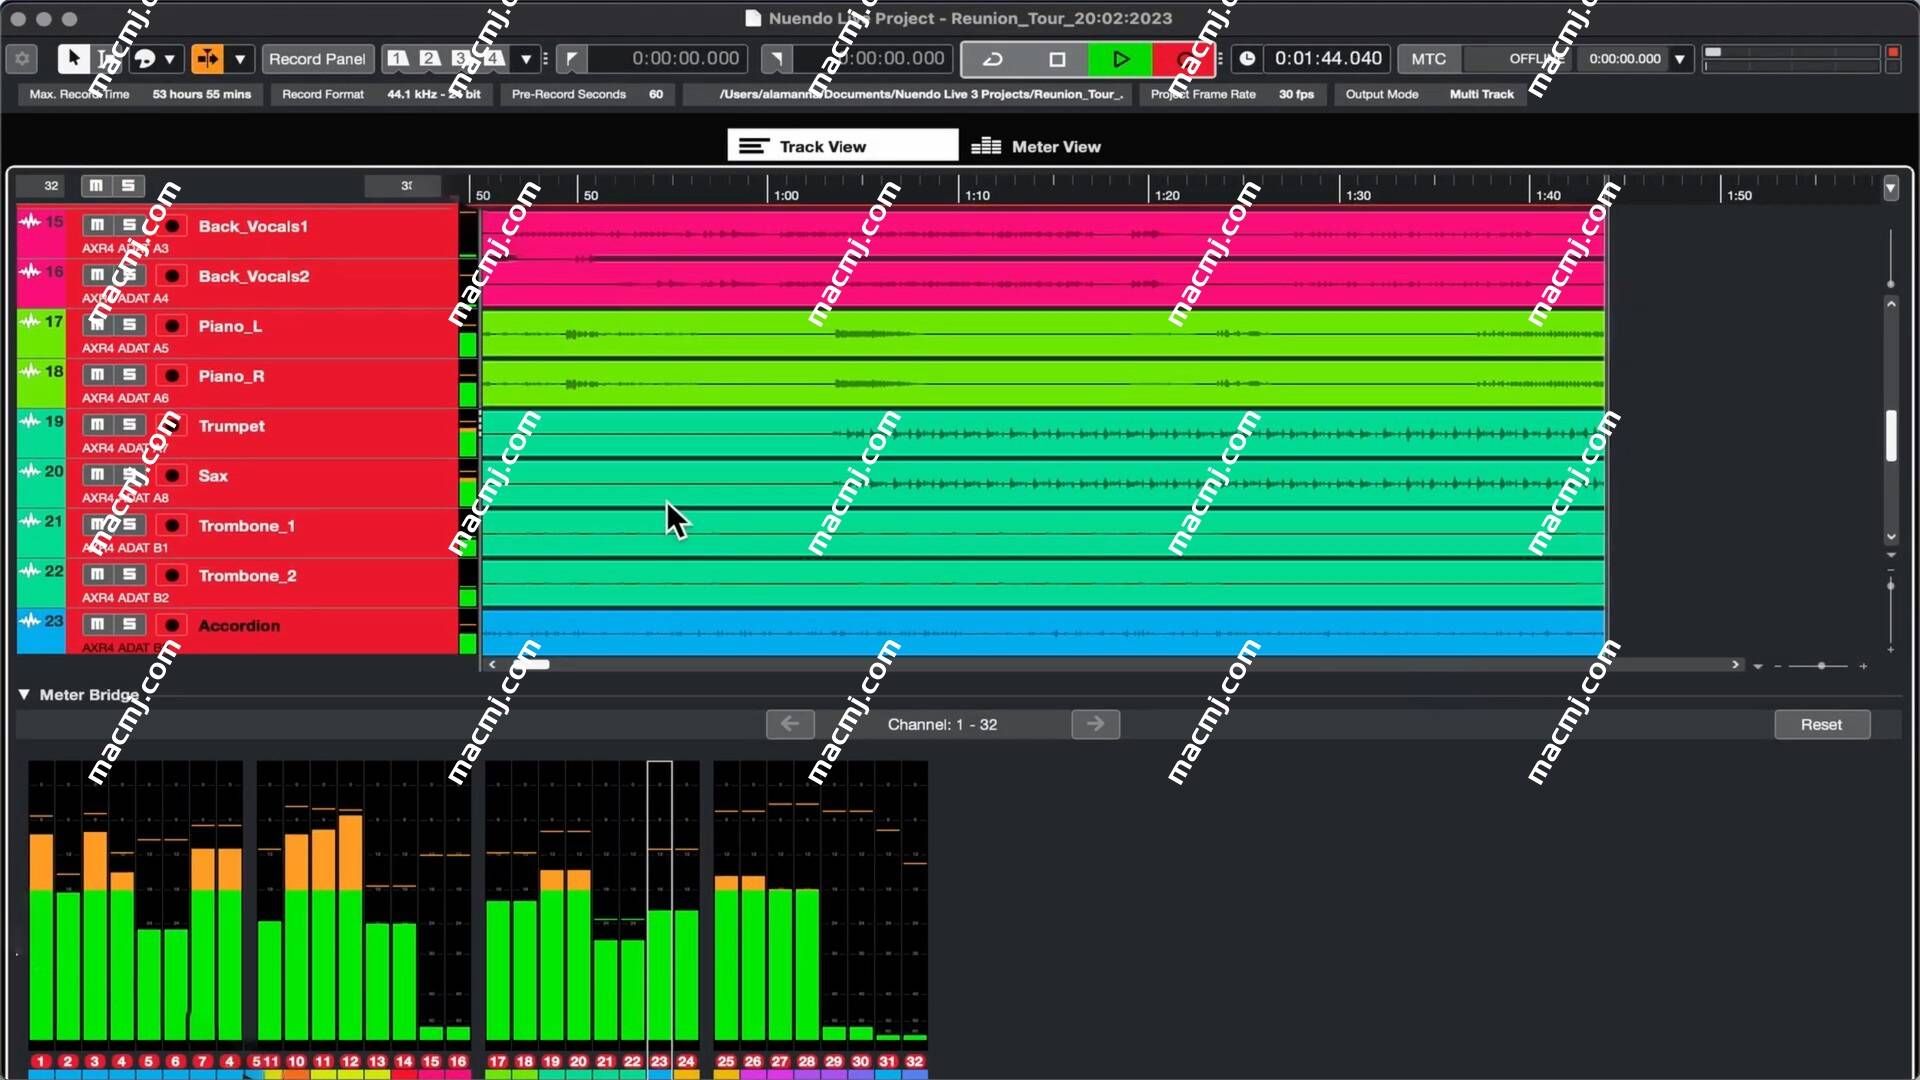Open the color palette tool dropdown
The height and width of the screenshot is (1080, 1920).
169,59
